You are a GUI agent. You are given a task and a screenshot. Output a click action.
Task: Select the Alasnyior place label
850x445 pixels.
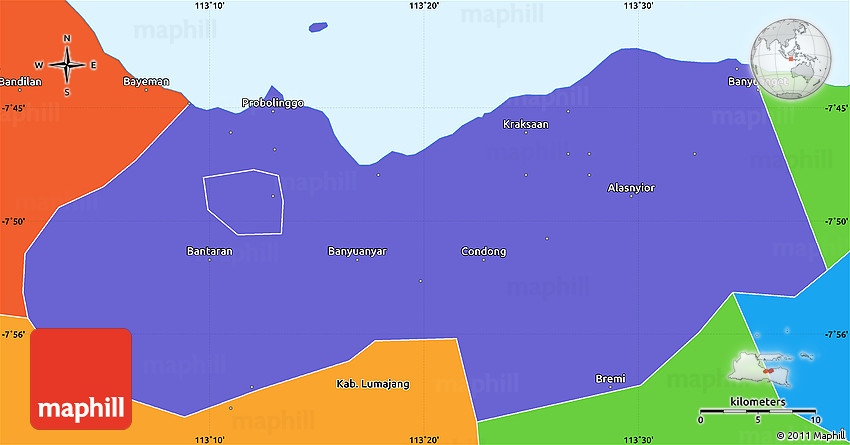[631, 187]
